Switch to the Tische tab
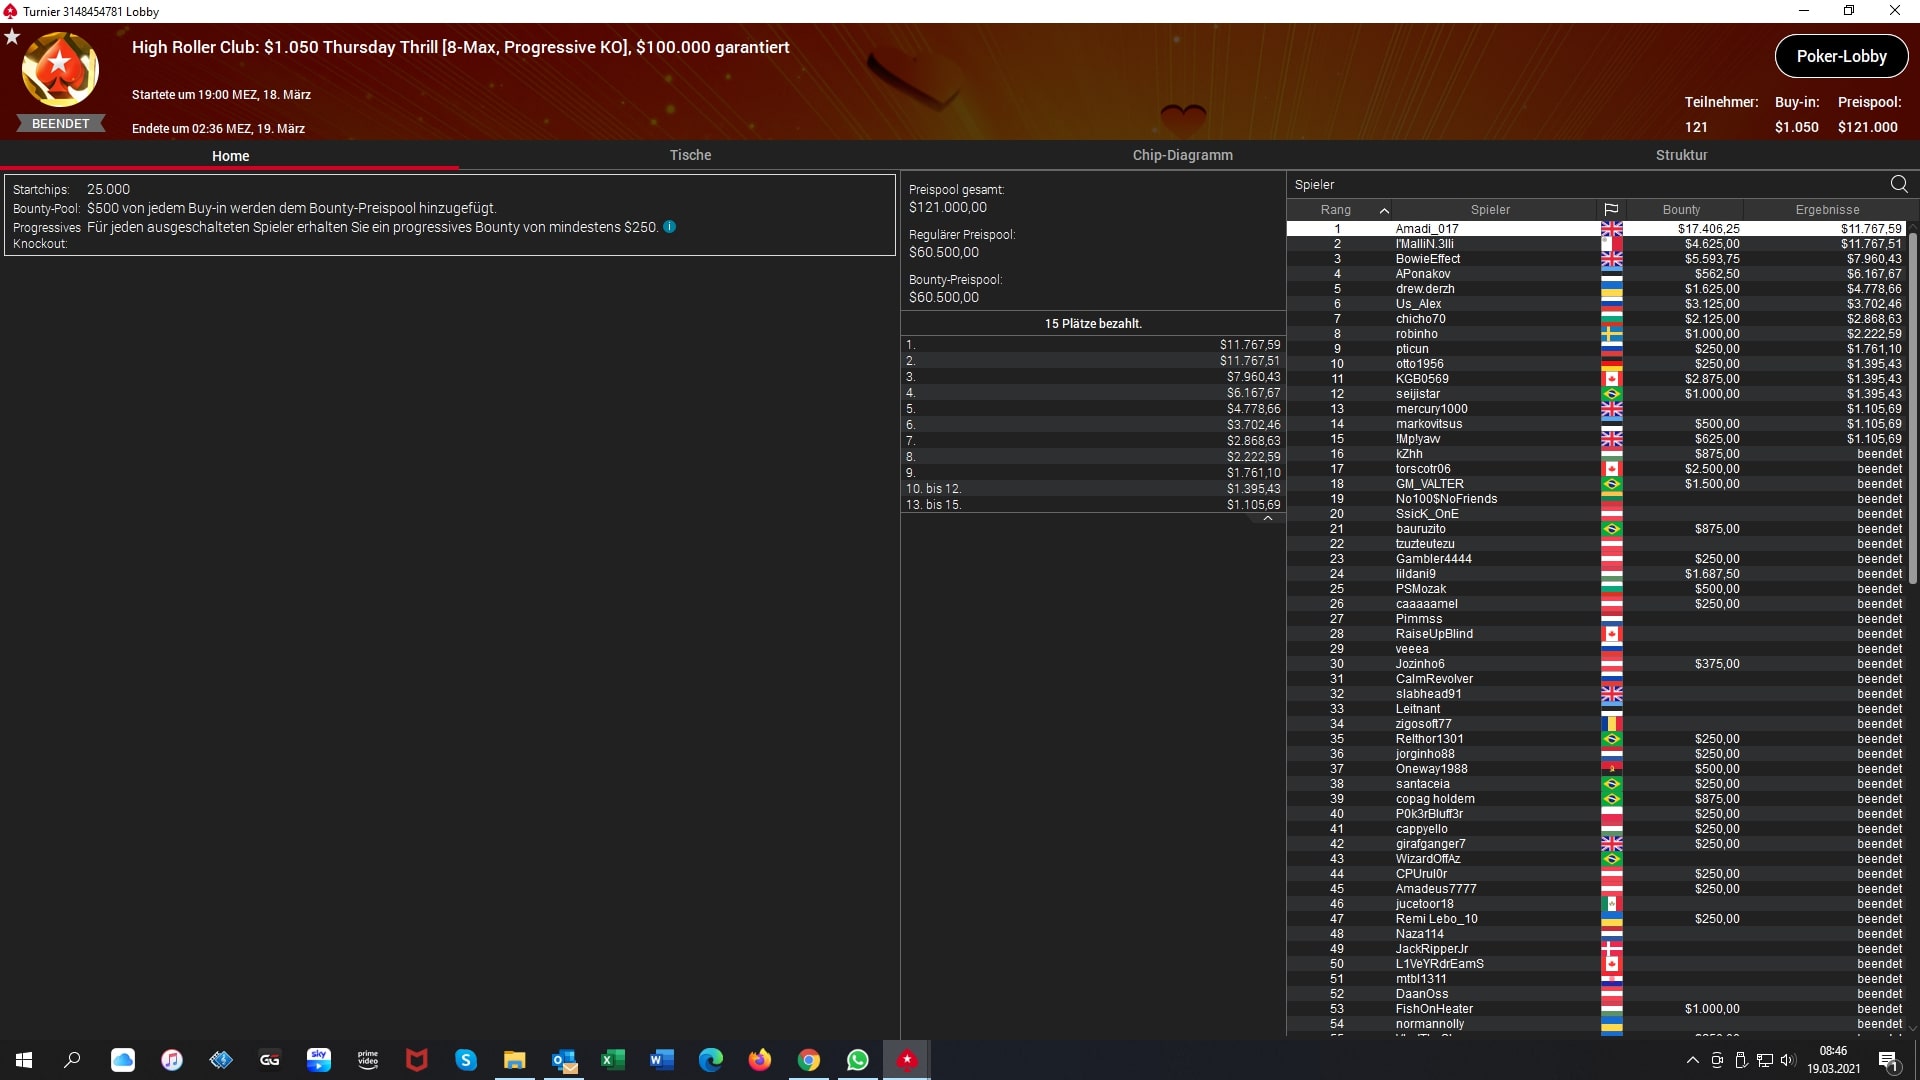 (690, 155)
